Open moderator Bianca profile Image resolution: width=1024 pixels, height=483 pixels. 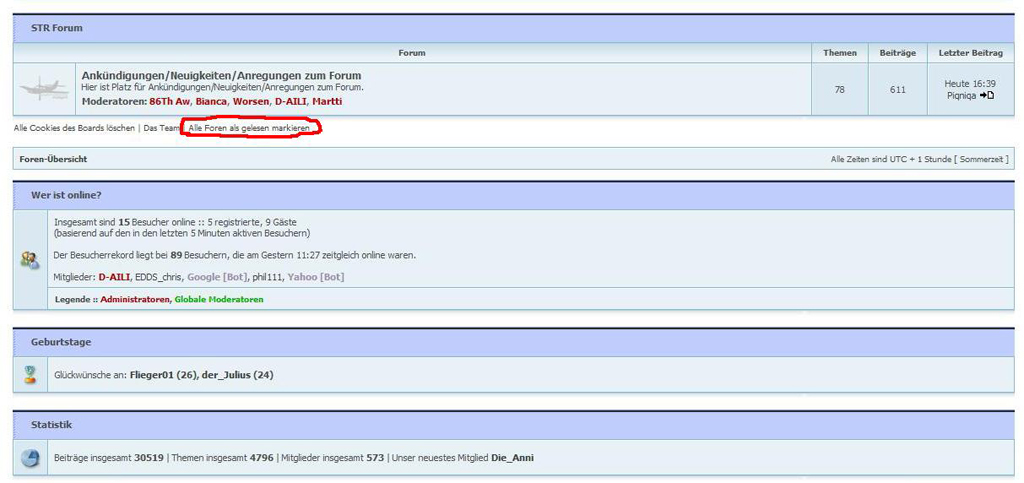point(211,102)
